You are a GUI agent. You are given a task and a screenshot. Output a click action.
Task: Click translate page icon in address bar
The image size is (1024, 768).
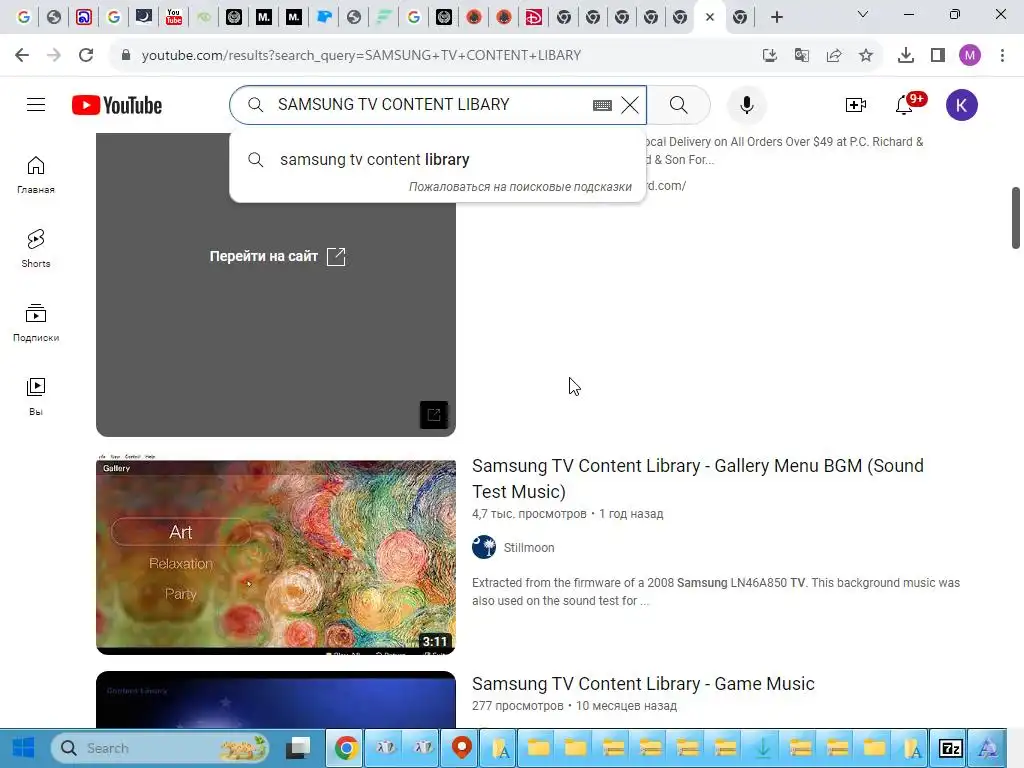tap(801, 55)
